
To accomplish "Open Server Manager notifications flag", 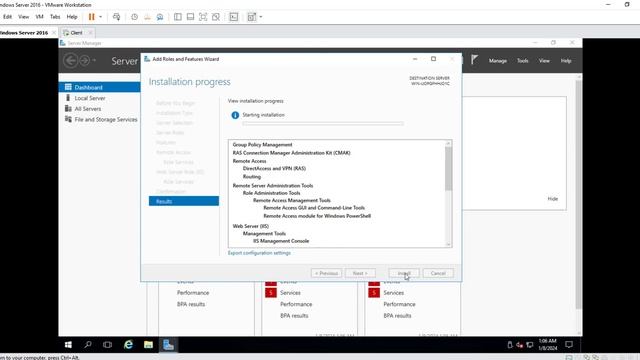I will coord(474,60).
